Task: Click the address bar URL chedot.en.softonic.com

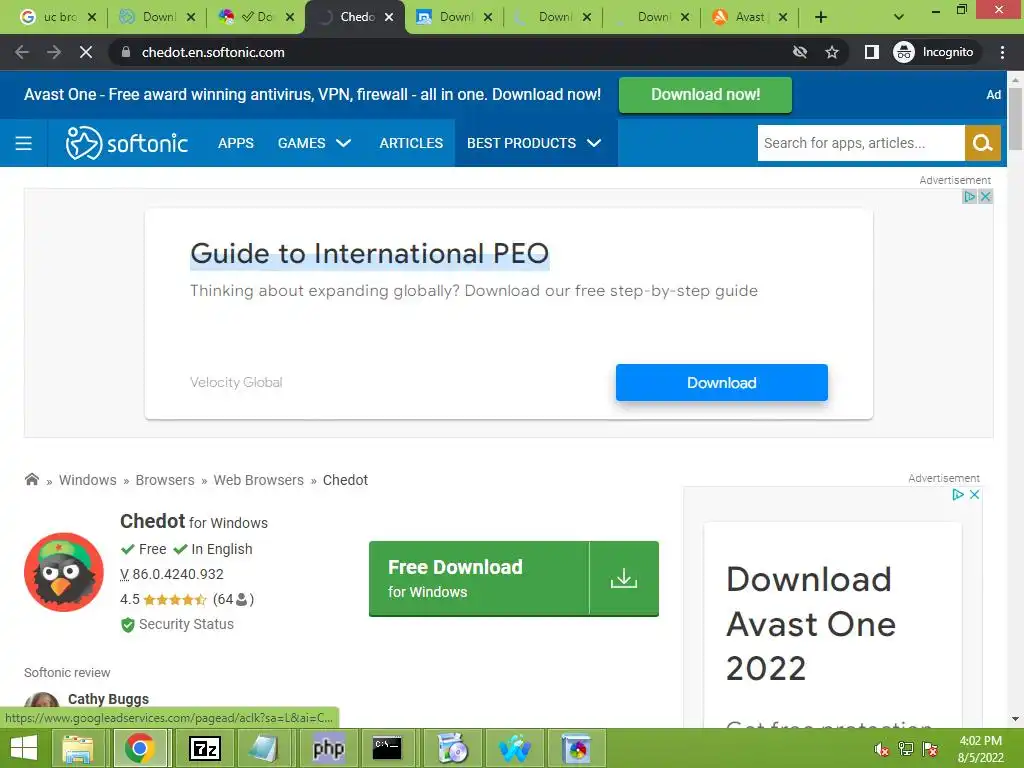Action: point(213,52)
